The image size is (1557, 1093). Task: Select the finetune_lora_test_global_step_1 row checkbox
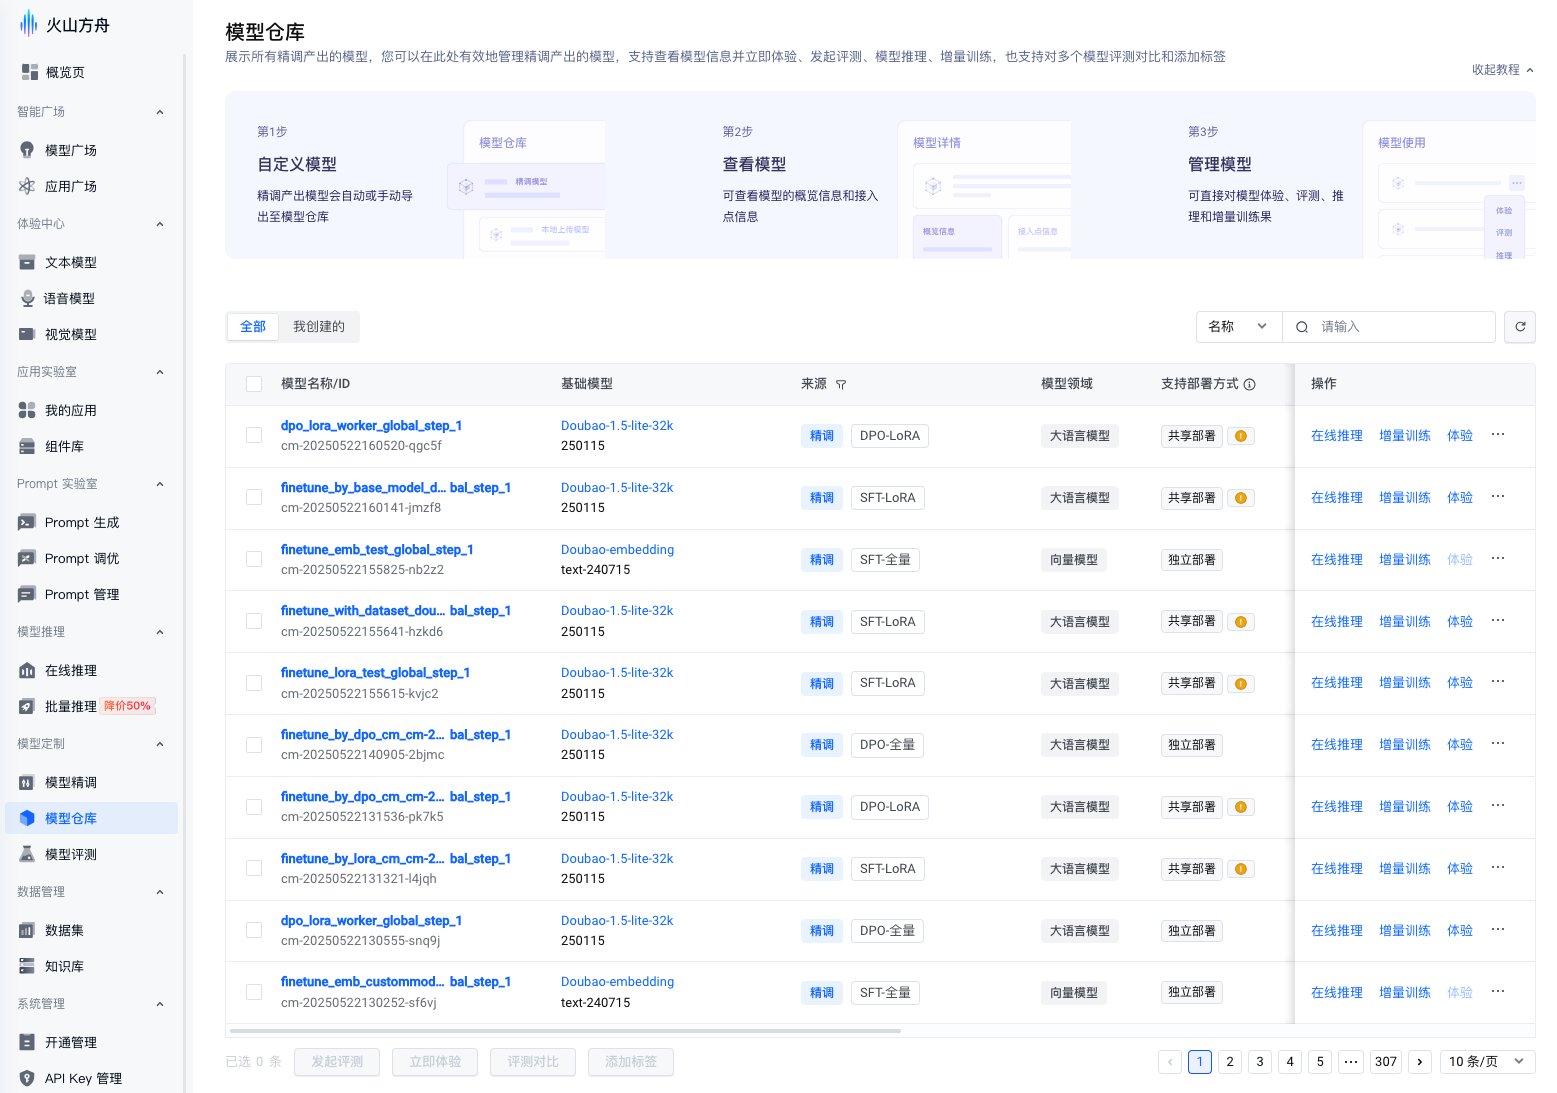click(254, 683)
